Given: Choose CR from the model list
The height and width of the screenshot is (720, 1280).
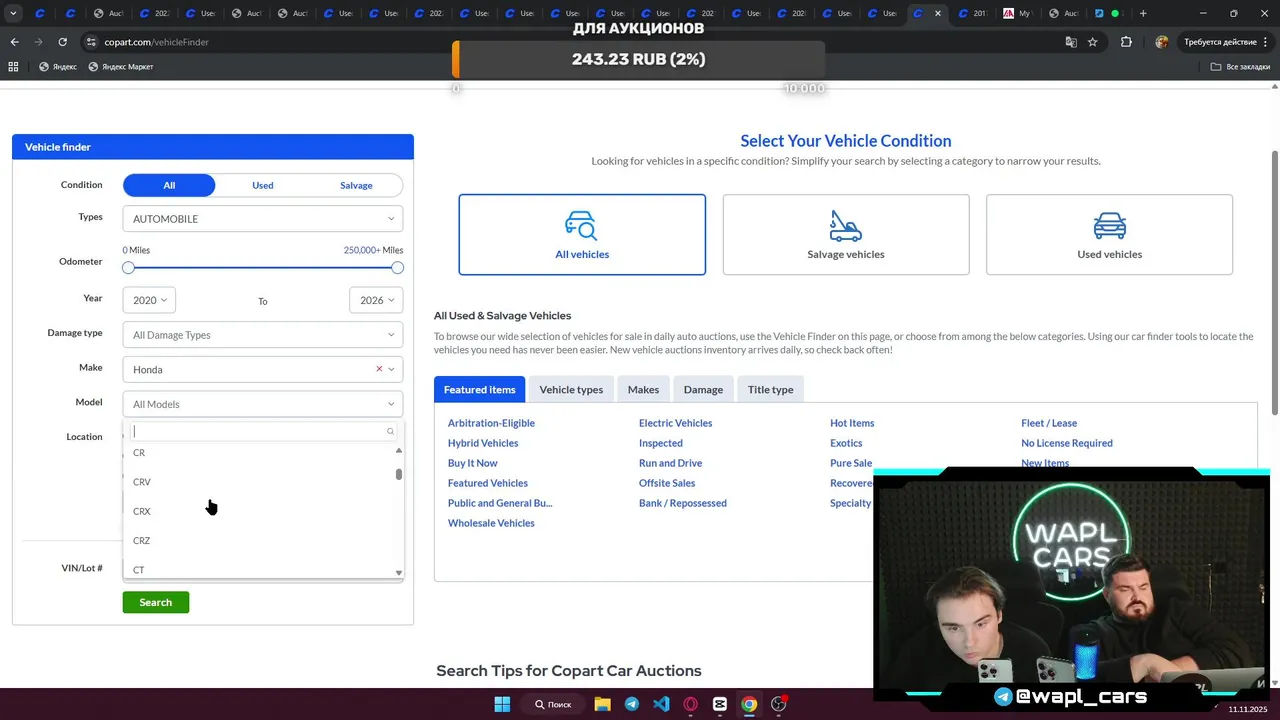Looking at the screenshot, I should click(x=139, y=453).
